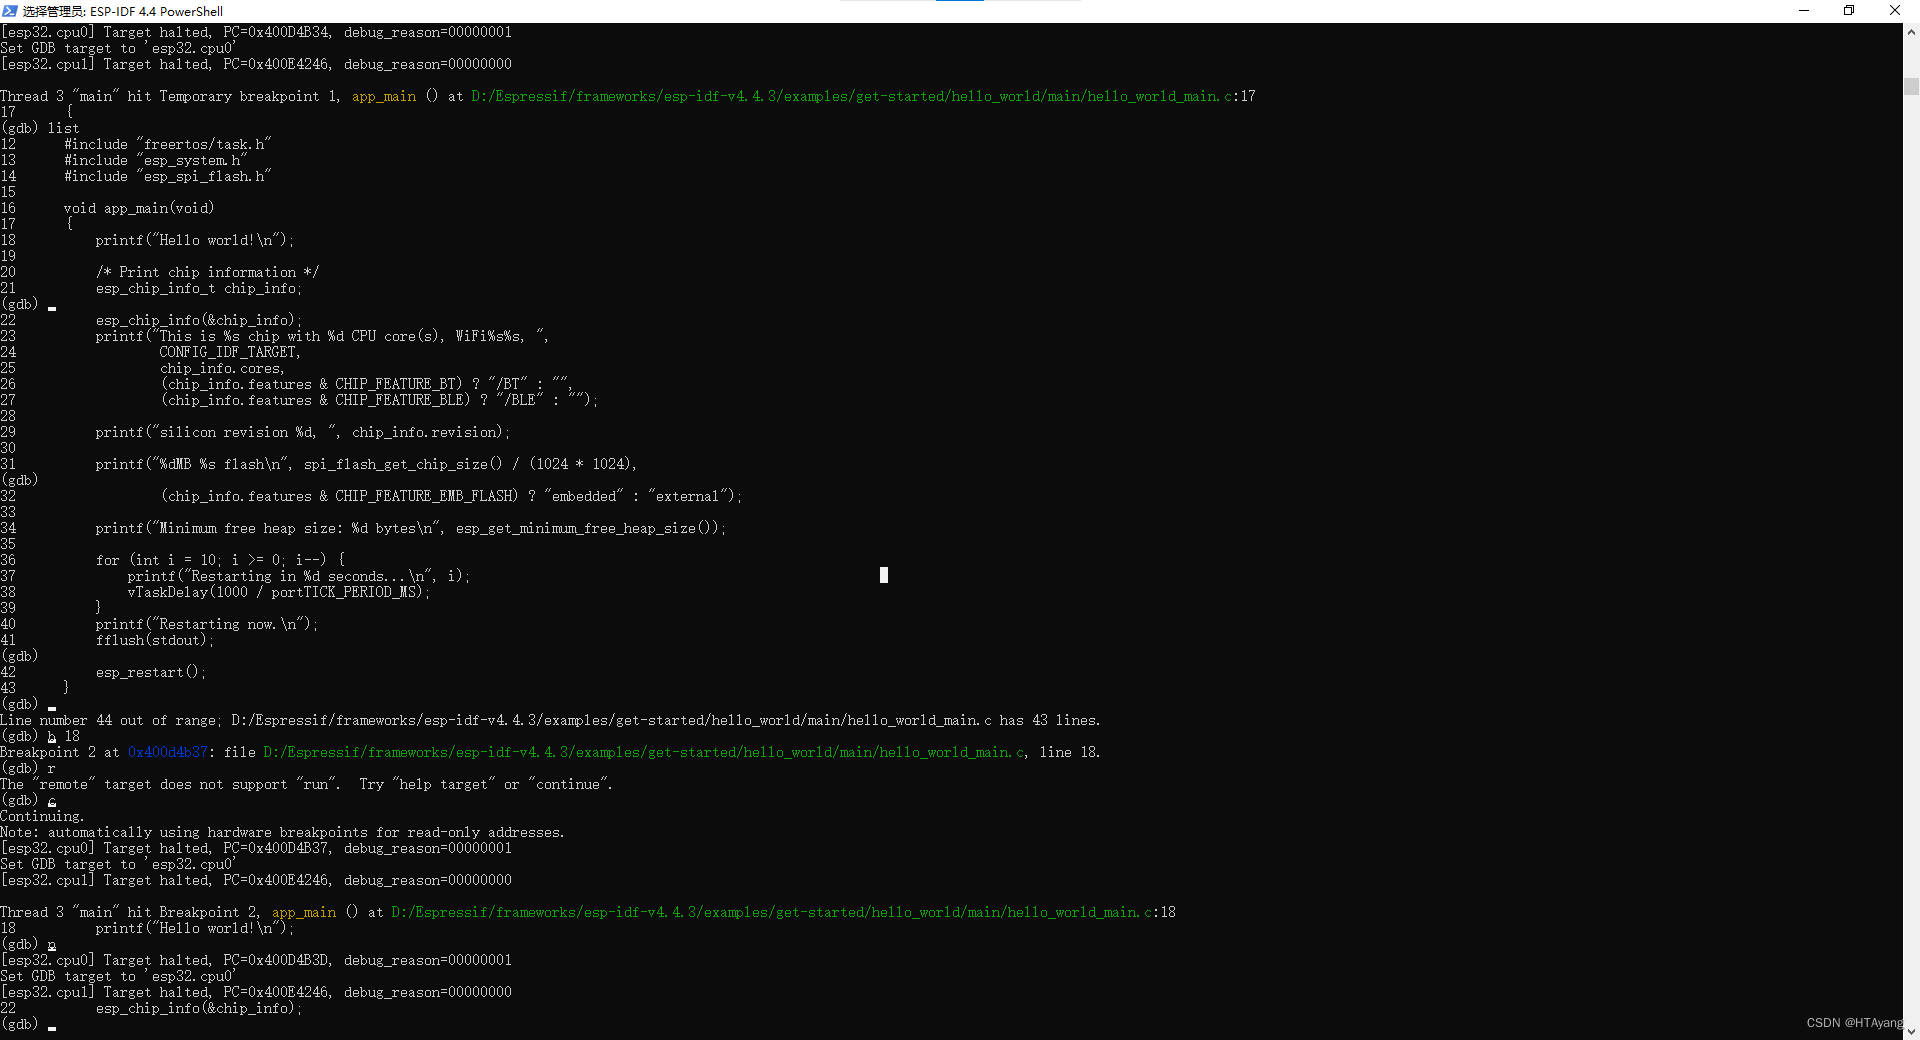Screen dimensions: 1920x1040
Task: Click the '(gdb) list' command line
Action: 40,128
